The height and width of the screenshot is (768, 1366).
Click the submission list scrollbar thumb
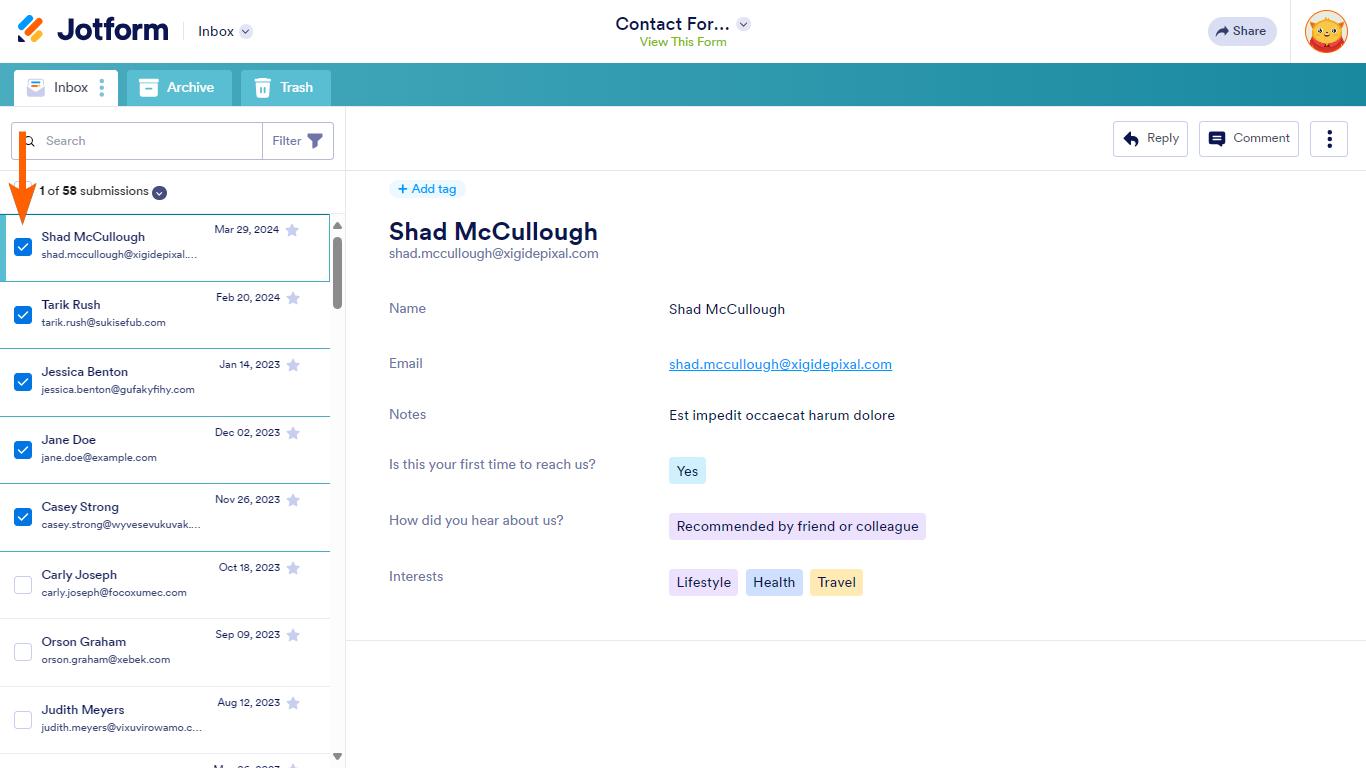338,273
